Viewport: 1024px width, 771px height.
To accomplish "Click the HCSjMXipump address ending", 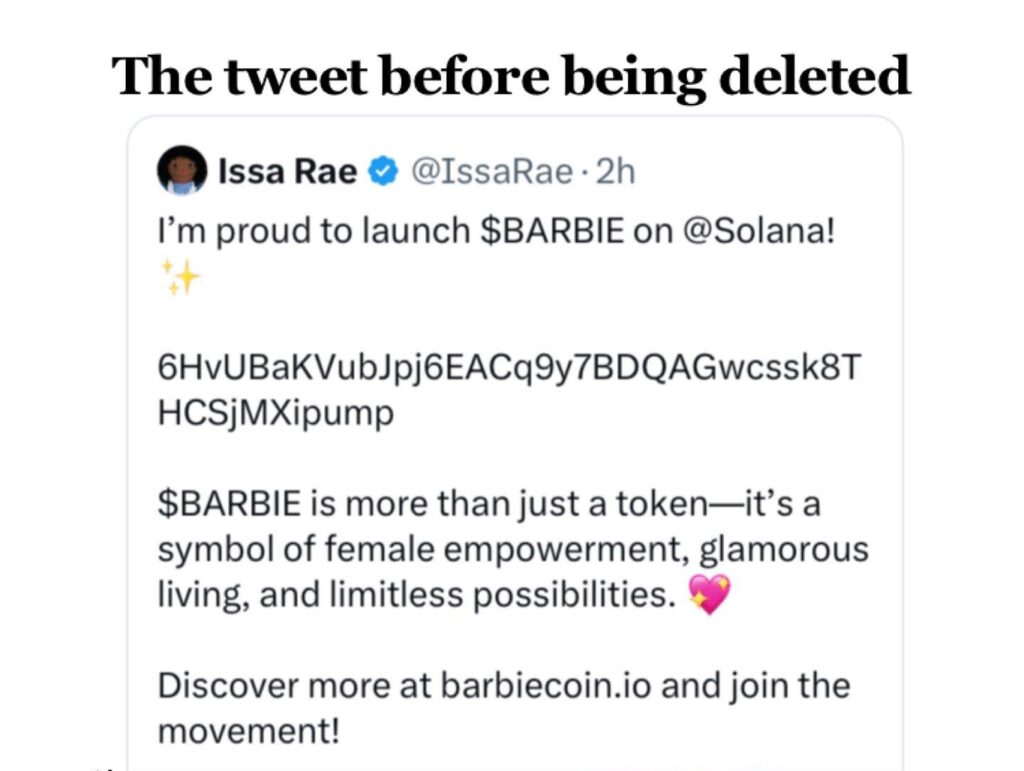I will 276,414.
